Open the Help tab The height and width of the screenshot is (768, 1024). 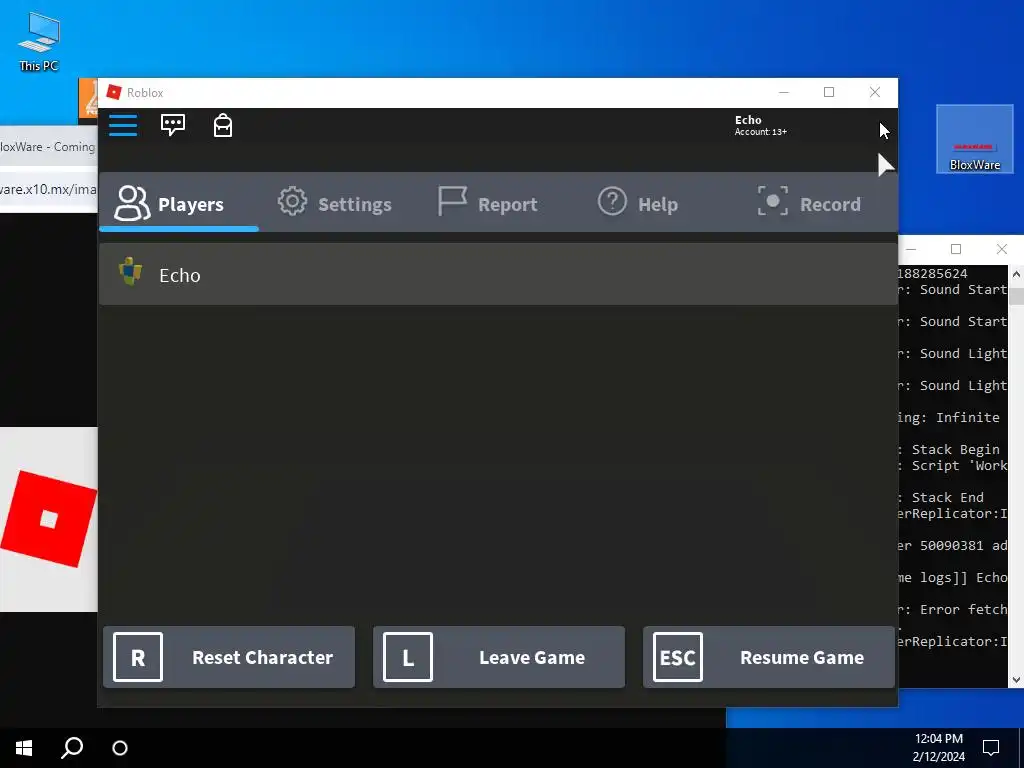(x=637, y=203)
